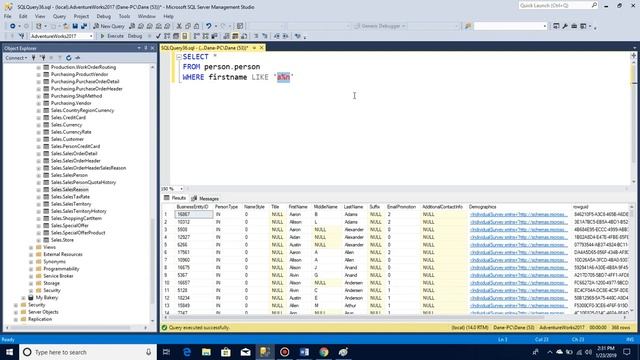Select the Sales.Customer table in tree
The image size is (640, 360).
click(x=67, y=139)
